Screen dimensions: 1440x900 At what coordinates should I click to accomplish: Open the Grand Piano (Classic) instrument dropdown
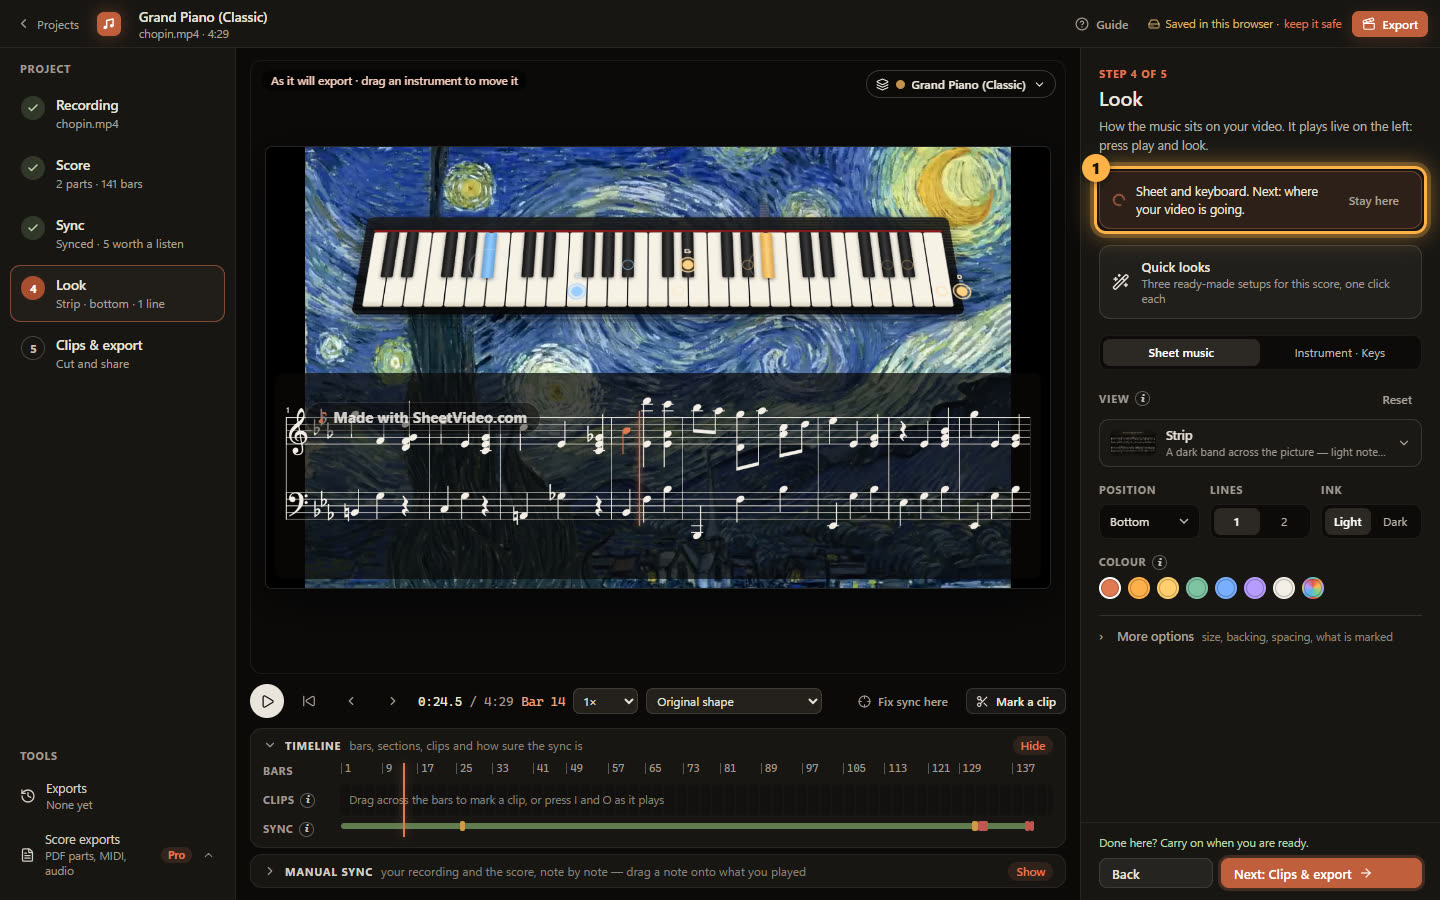[x=960, y=85]
